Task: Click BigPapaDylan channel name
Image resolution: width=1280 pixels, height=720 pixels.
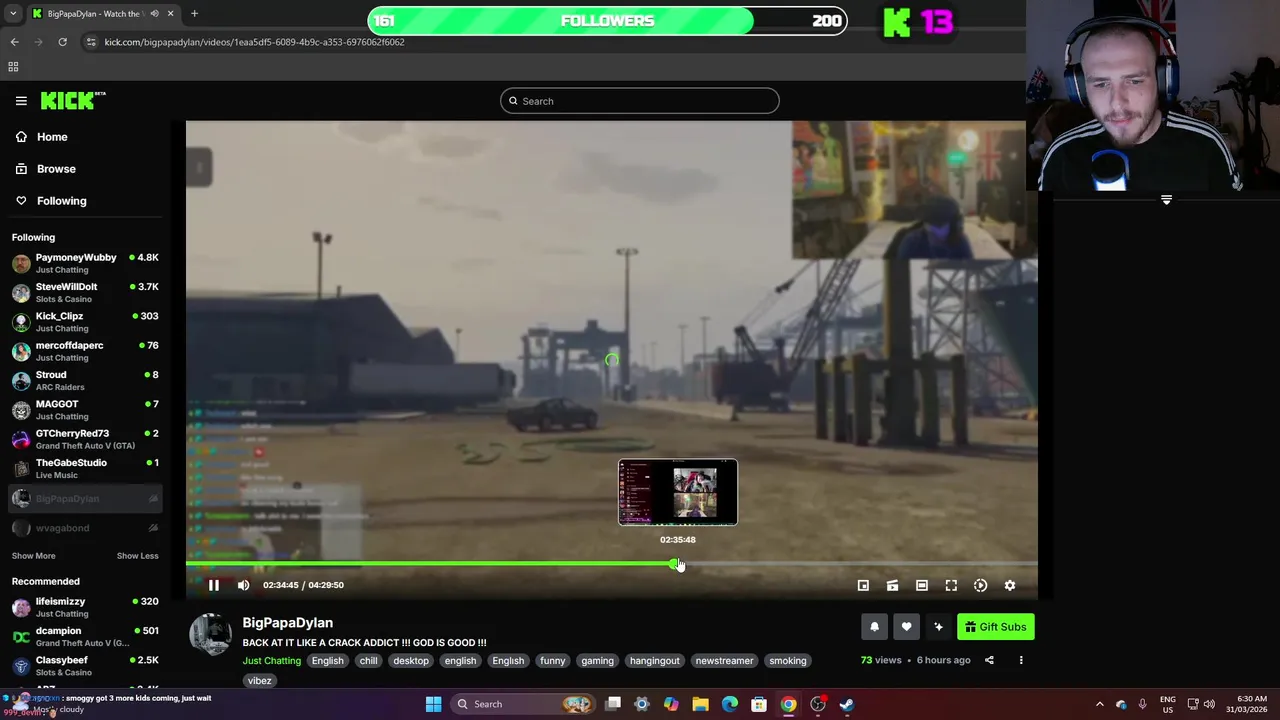Action: pos(287,623)
